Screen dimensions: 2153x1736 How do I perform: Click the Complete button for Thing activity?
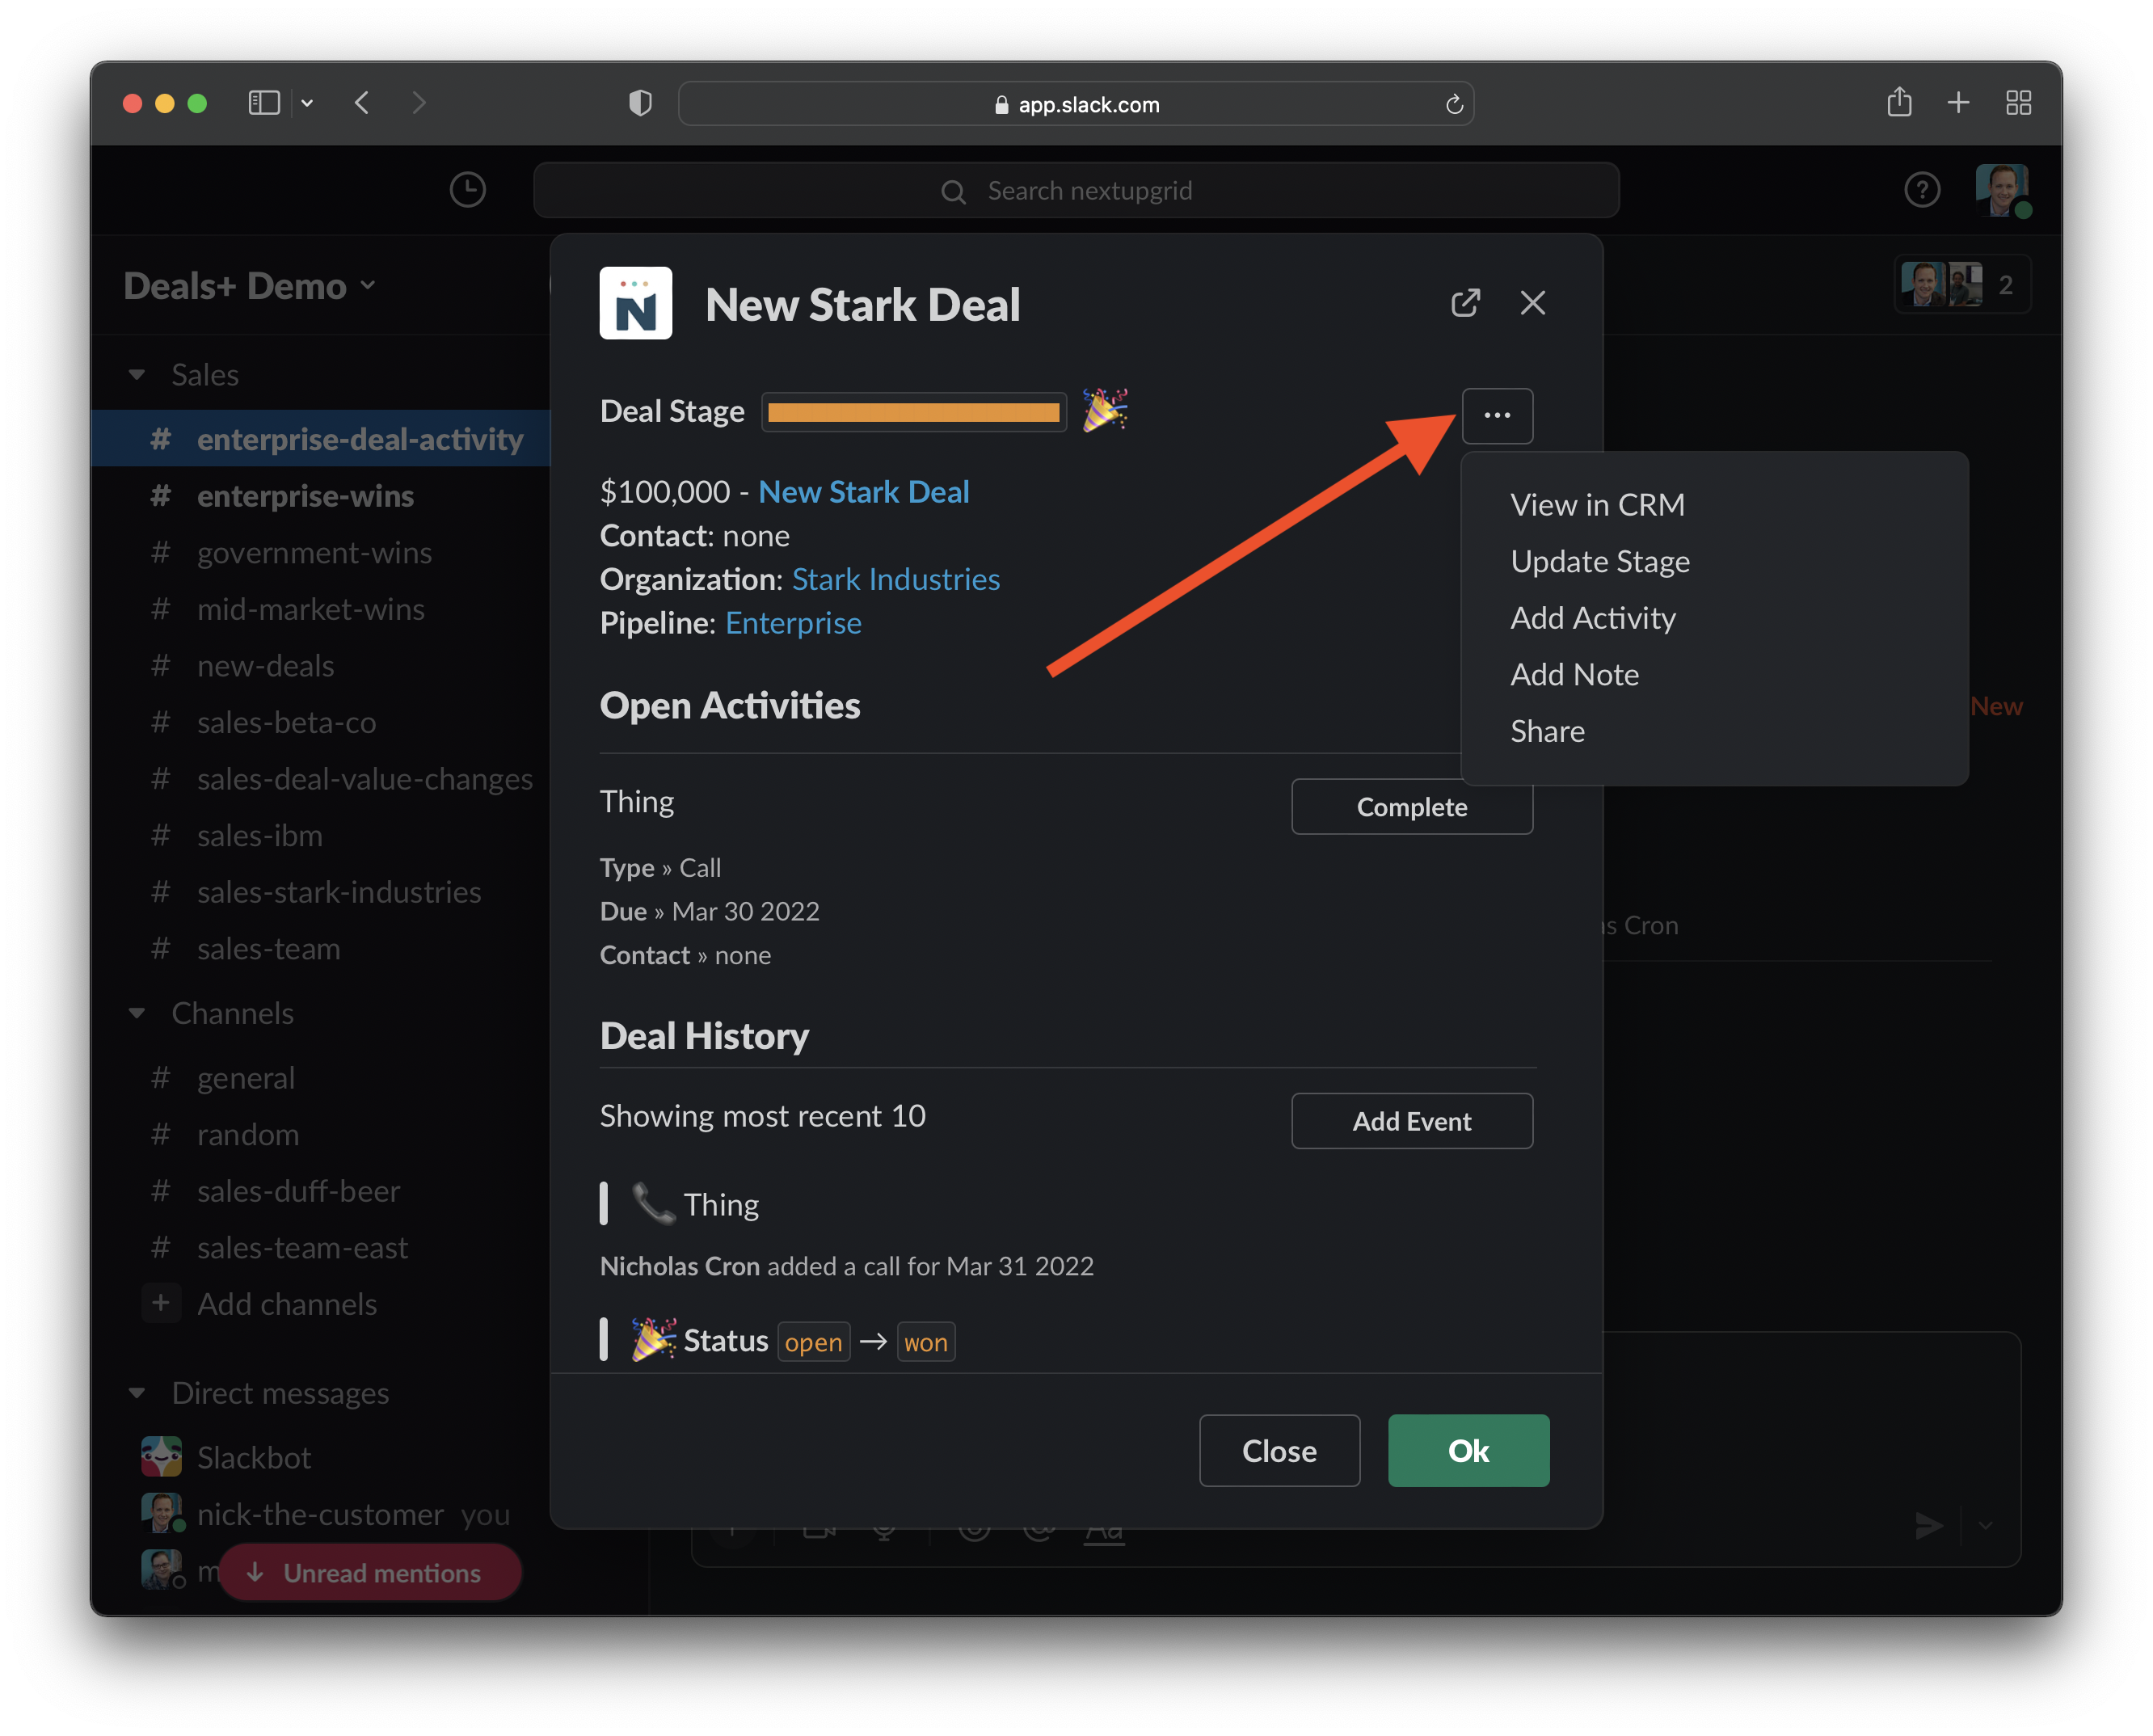(x=1411, y=806)
